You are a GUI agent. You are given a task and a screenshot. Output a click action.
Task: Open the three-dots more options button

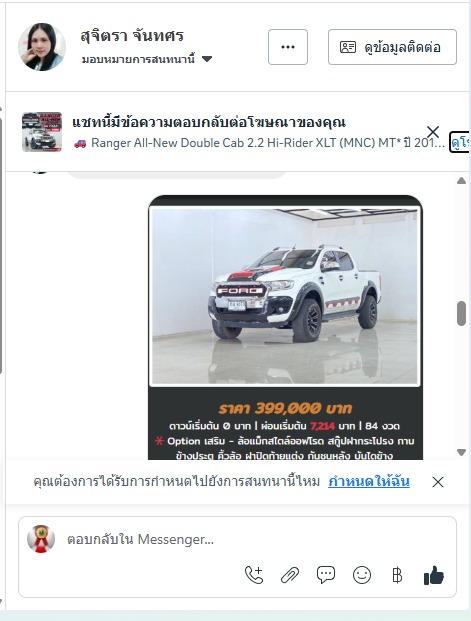(x=288, y=47)
